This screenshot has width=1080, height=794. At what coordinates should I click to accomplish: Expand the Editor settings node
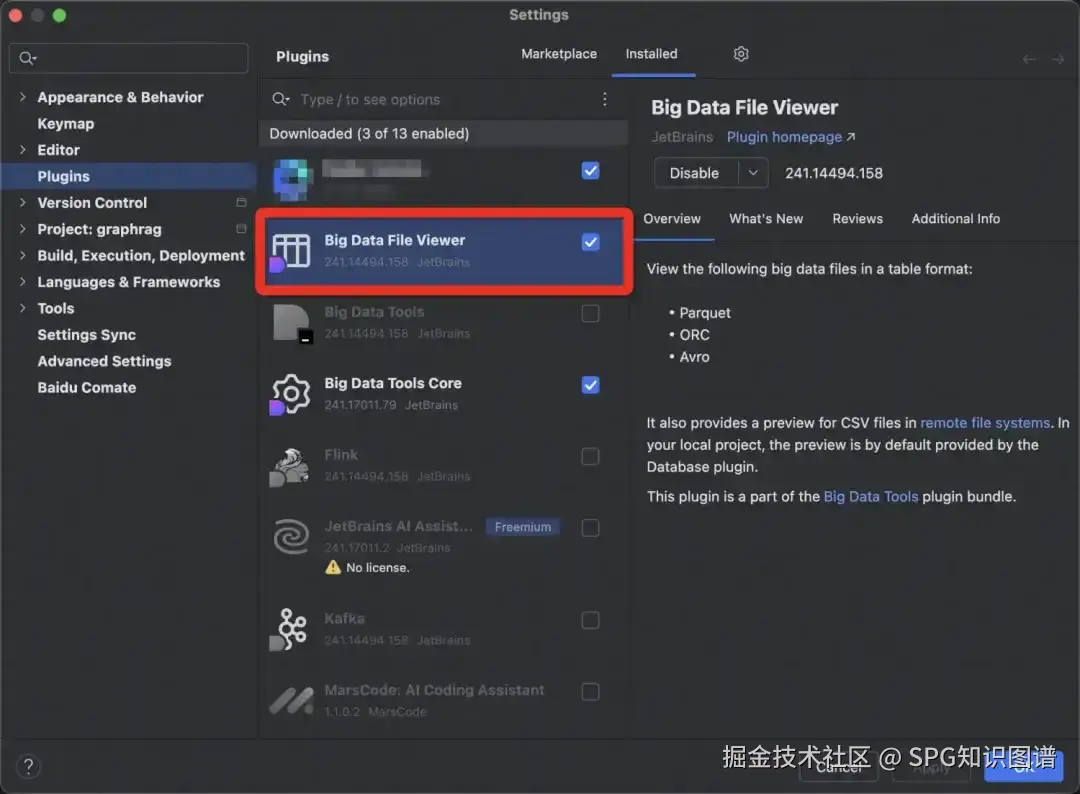click(23, 149)
